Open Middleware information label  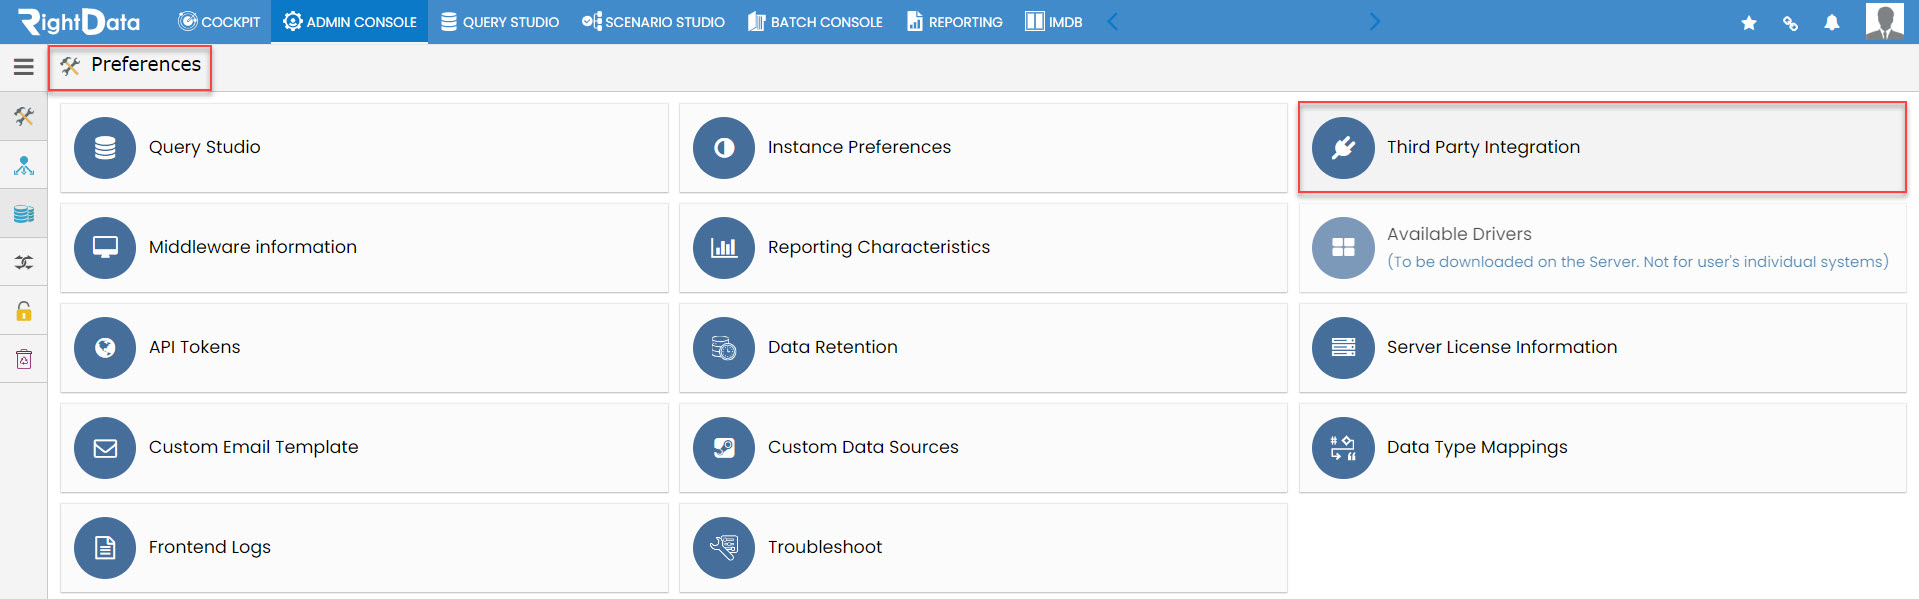click(x=253, y=247)
